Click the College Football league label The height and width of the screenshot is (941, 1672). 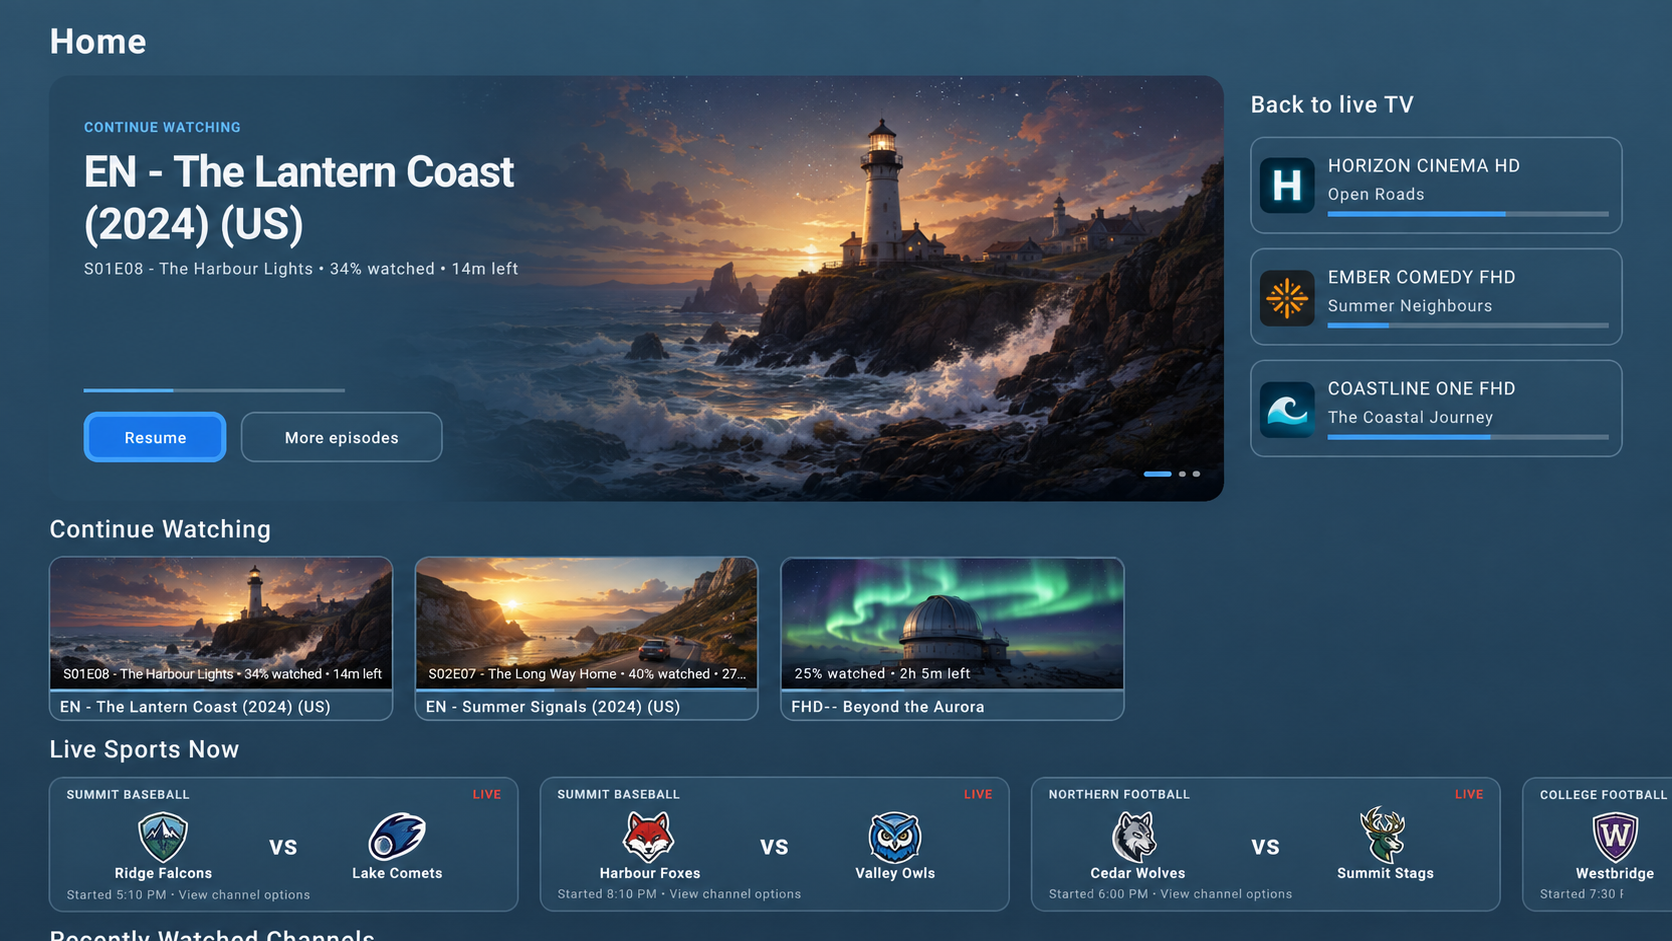[x=1603, y=795]
